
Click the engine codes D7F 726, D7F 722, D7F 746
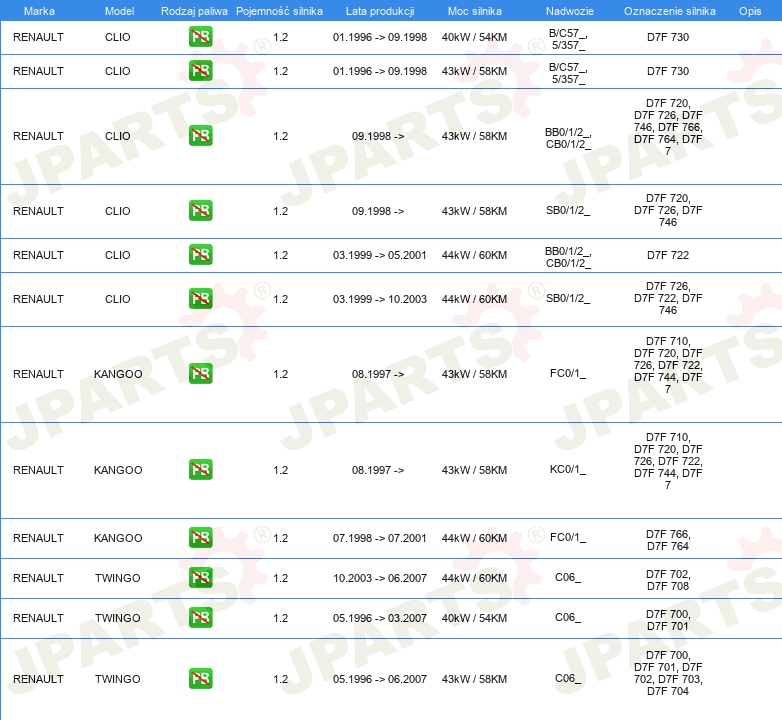coord(668,298)
